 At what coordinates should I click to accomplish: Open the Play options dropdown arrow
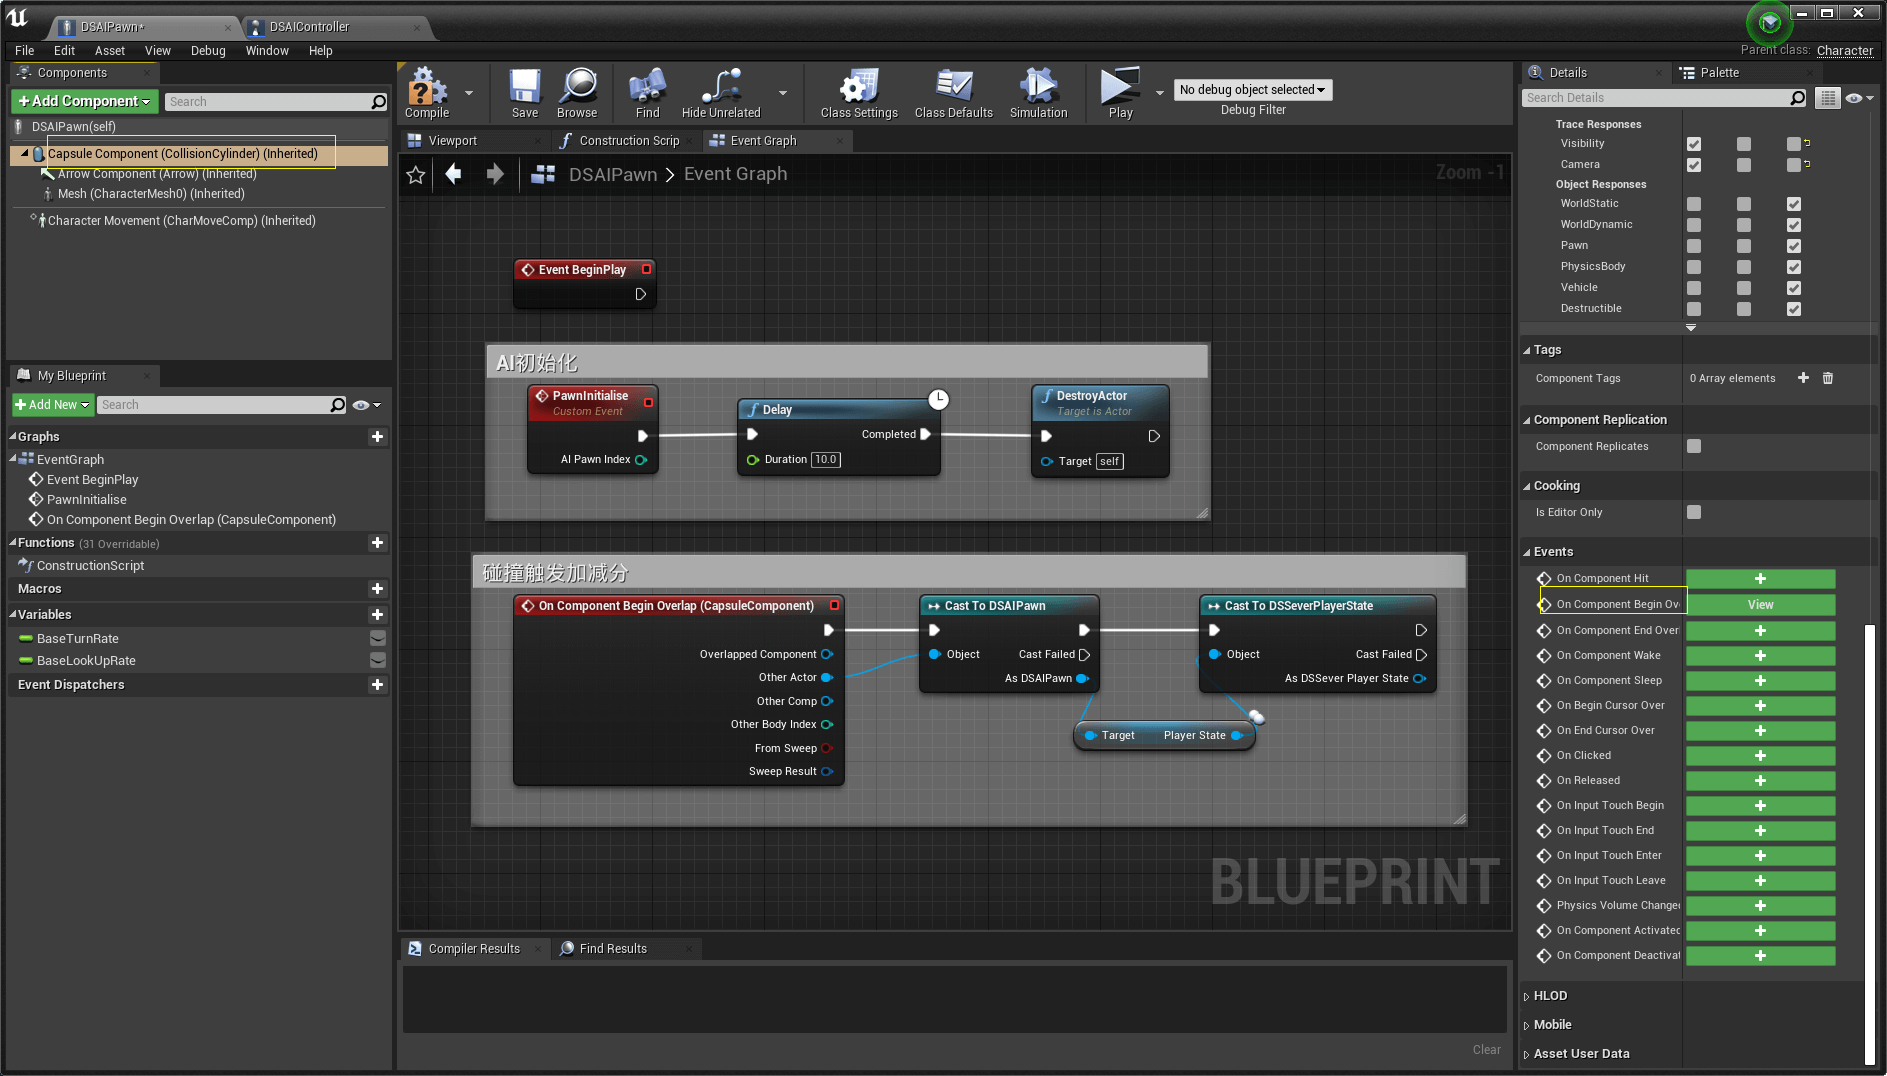[x=1160, y=93]
